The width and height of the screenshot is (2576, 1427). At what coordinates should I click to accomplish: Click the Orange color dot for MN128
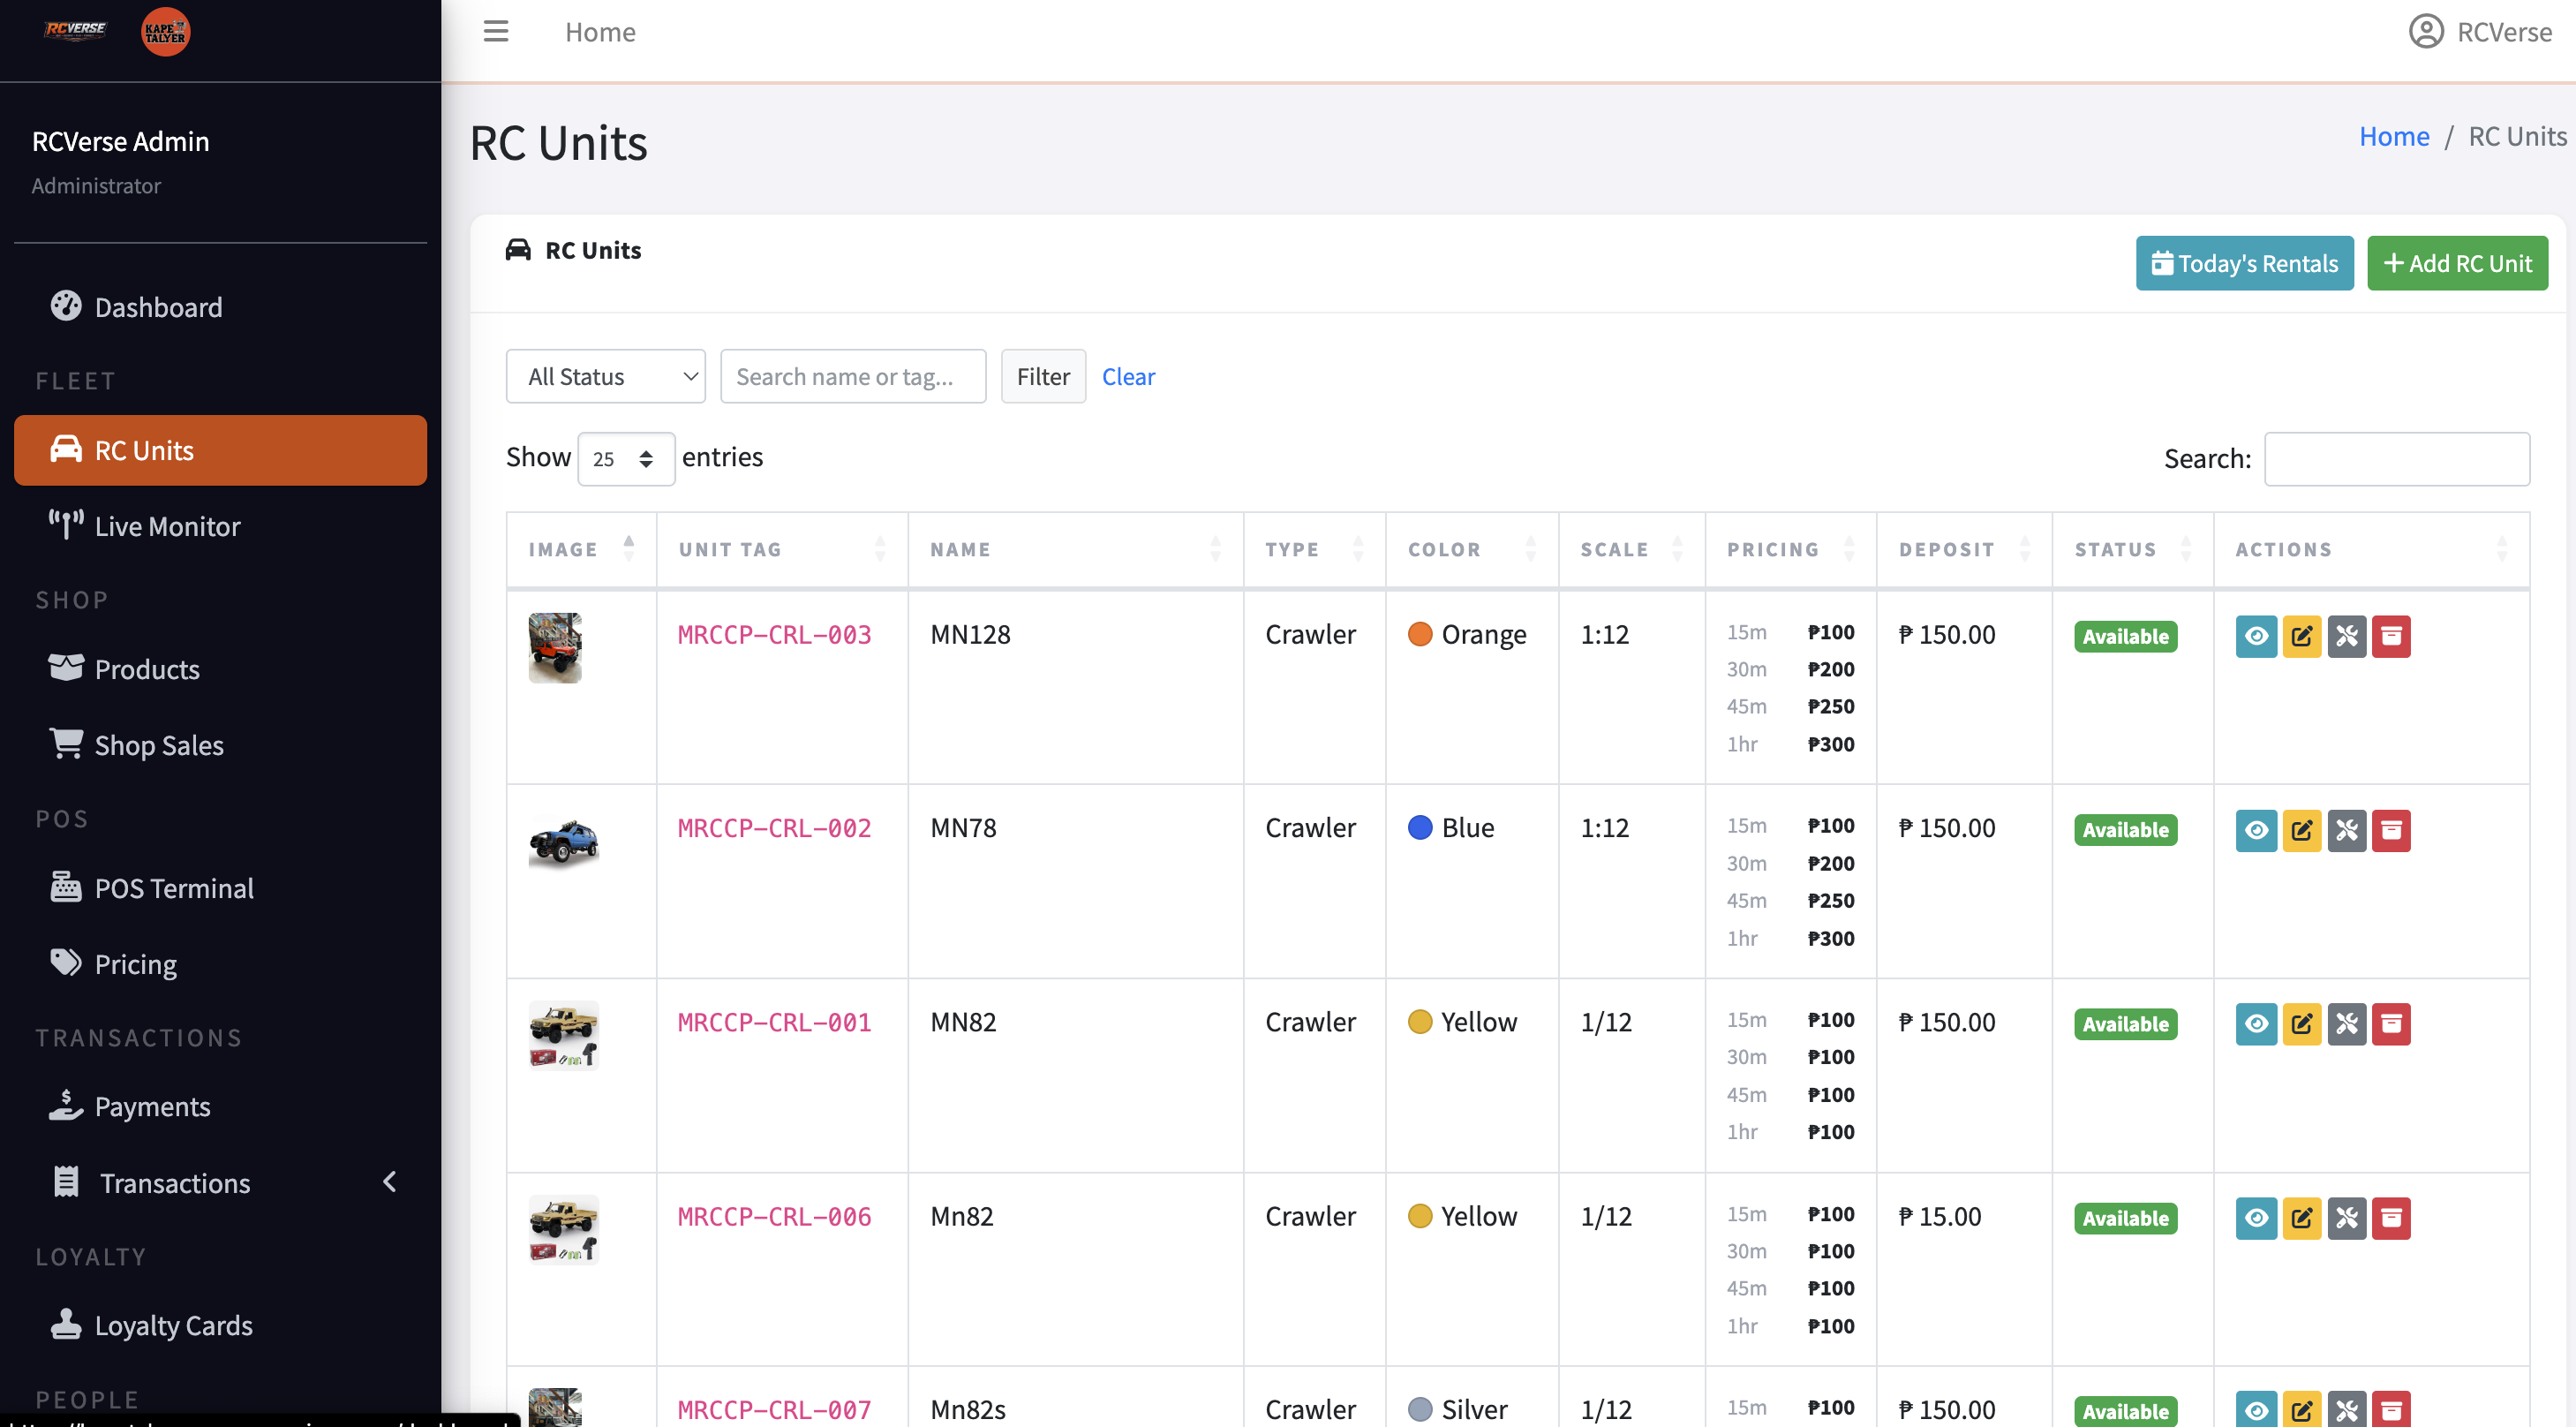(x=1420, y=634)
